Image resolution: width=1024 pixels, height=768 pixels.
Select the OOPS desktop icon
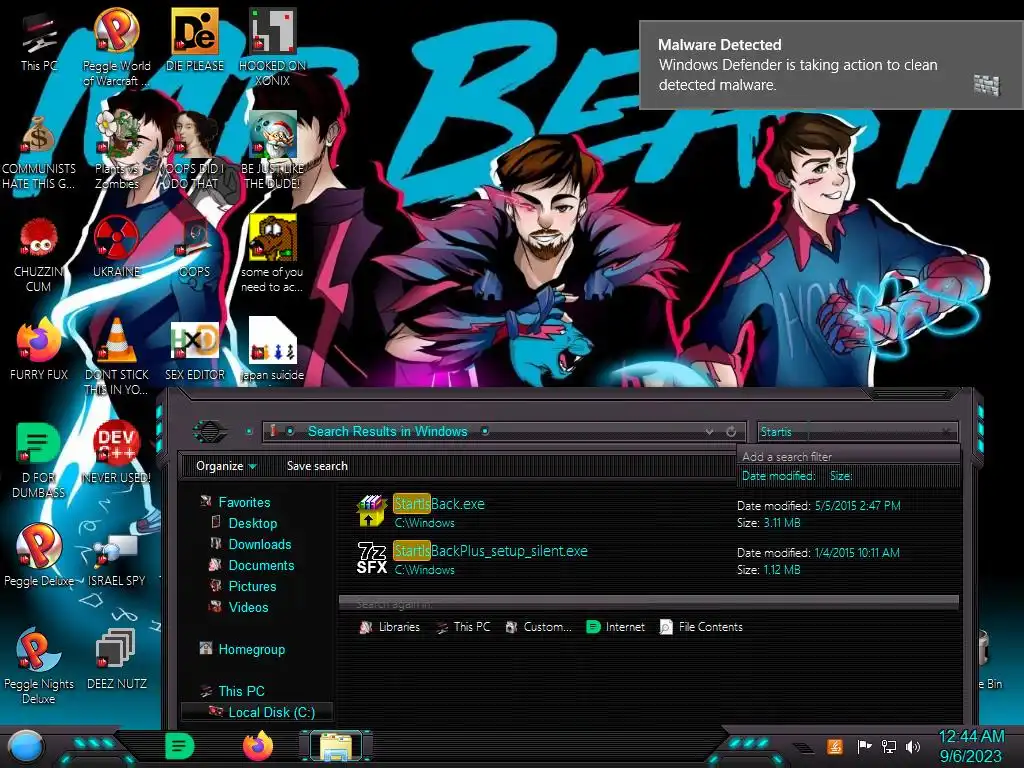194,247
